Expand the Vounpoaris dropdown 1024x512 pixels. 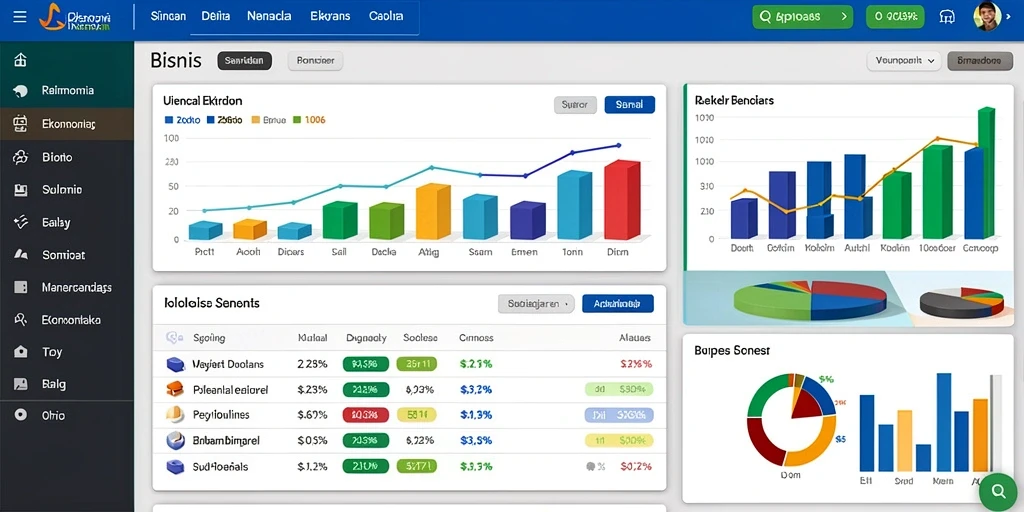click(904, 61)
